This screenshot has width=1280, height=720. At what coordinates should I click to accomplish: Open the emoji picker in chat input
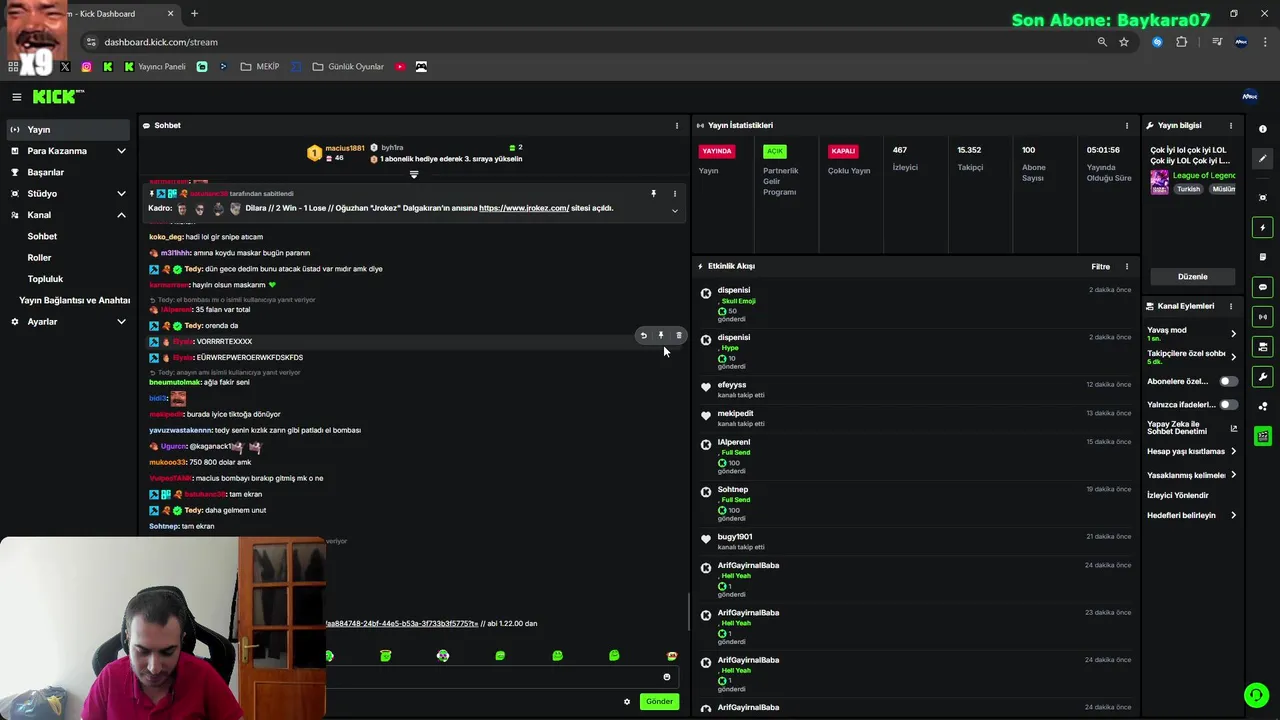[667, 677]
